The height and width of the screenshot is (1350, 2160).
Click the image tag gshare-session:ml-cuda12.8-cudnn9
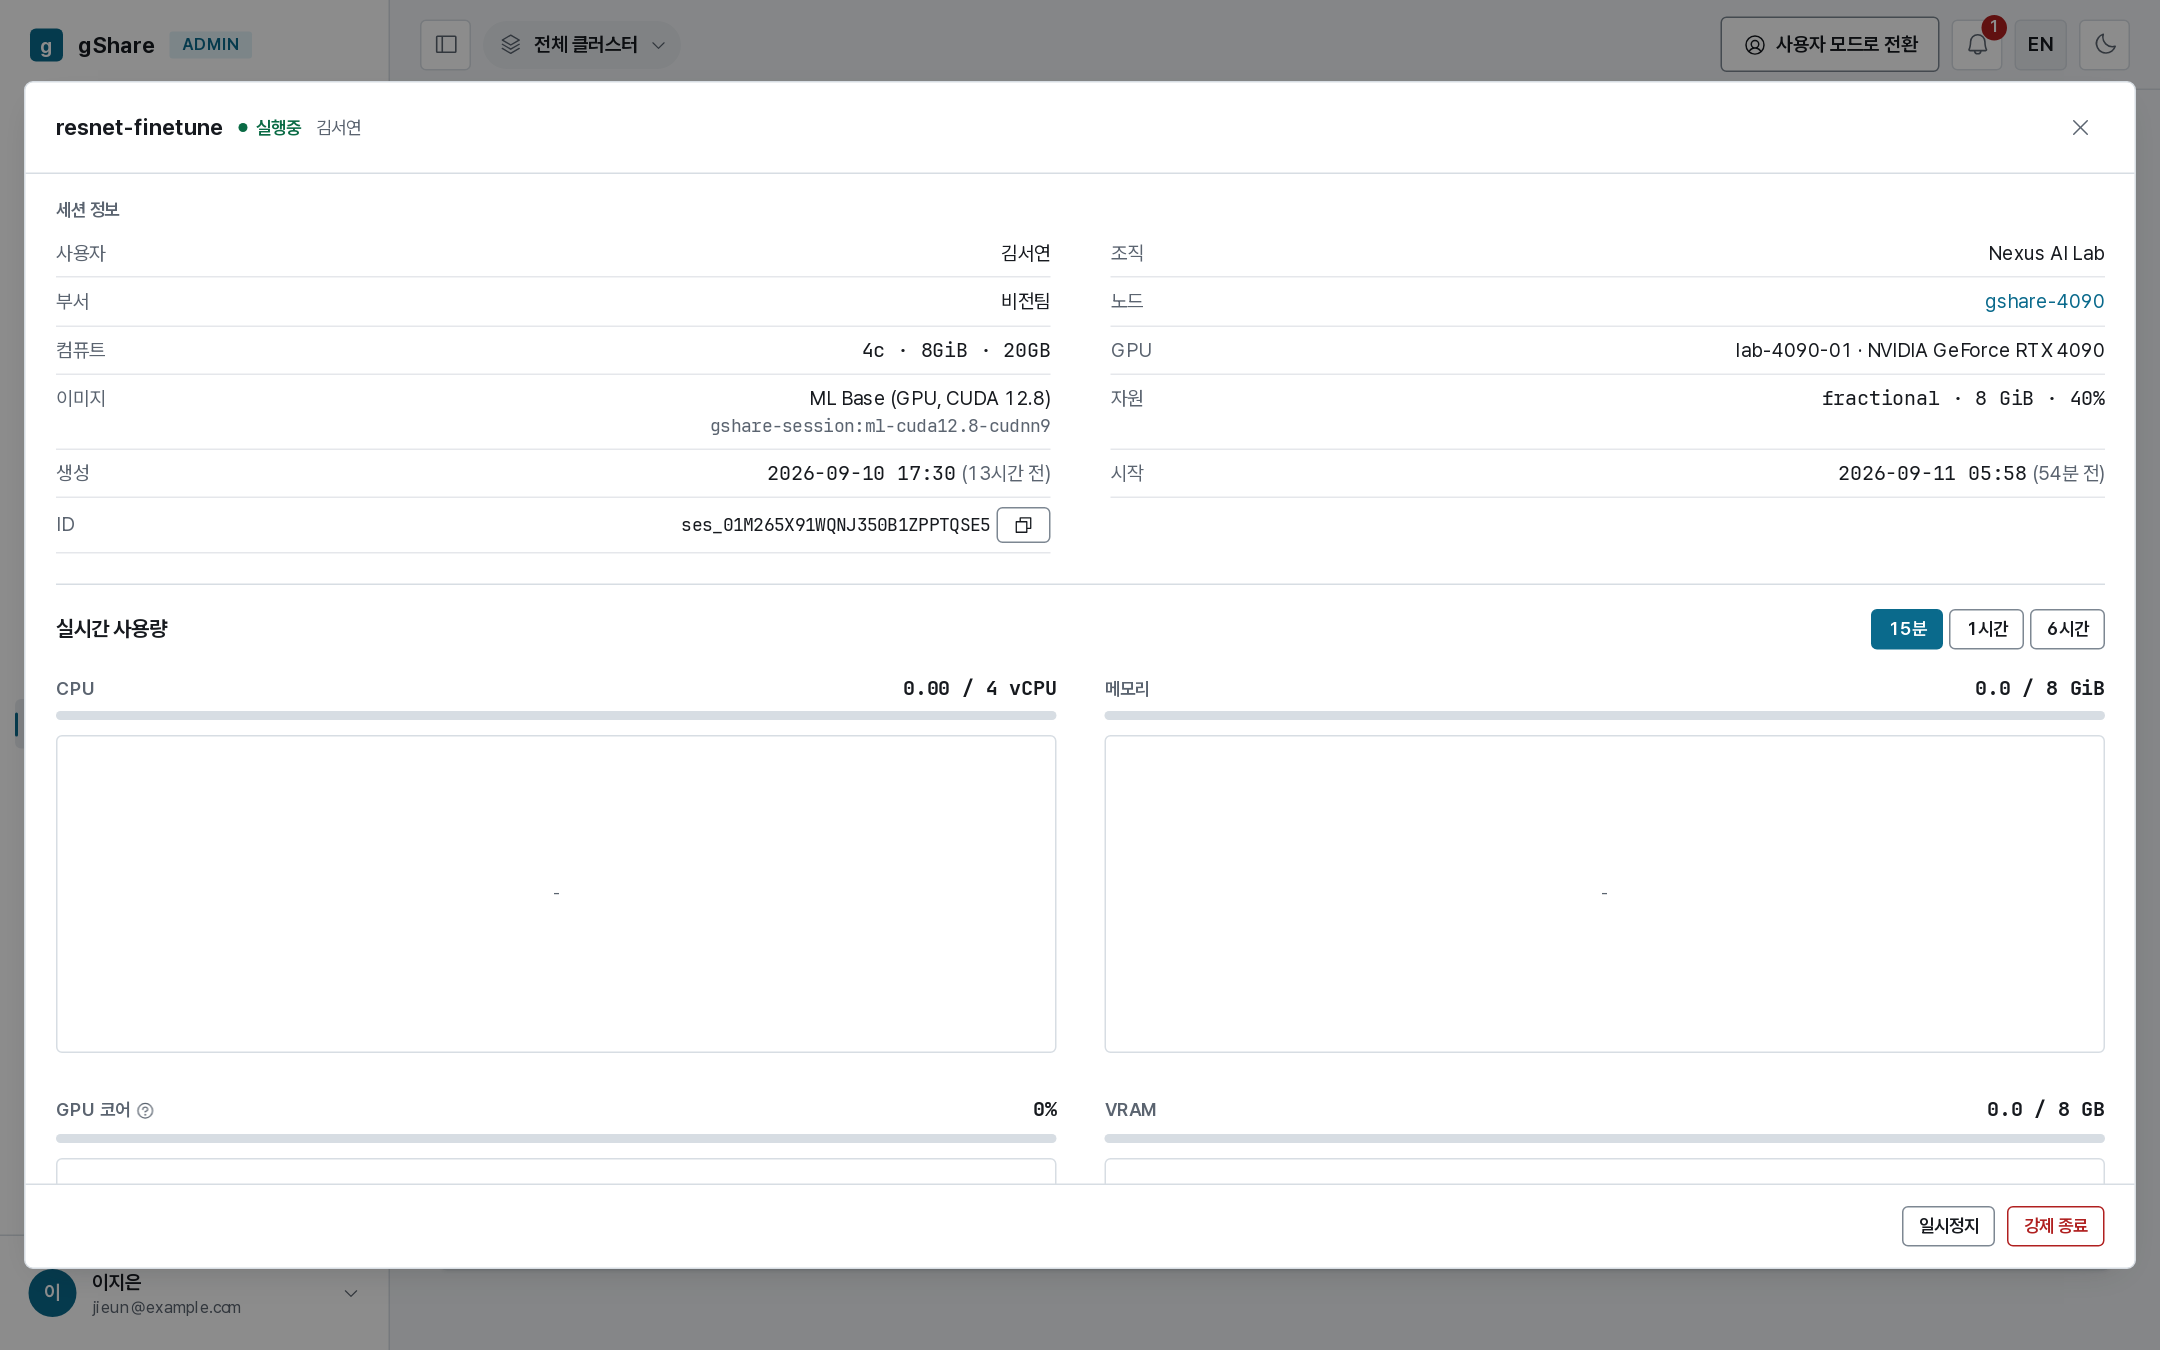coord(880,426)
